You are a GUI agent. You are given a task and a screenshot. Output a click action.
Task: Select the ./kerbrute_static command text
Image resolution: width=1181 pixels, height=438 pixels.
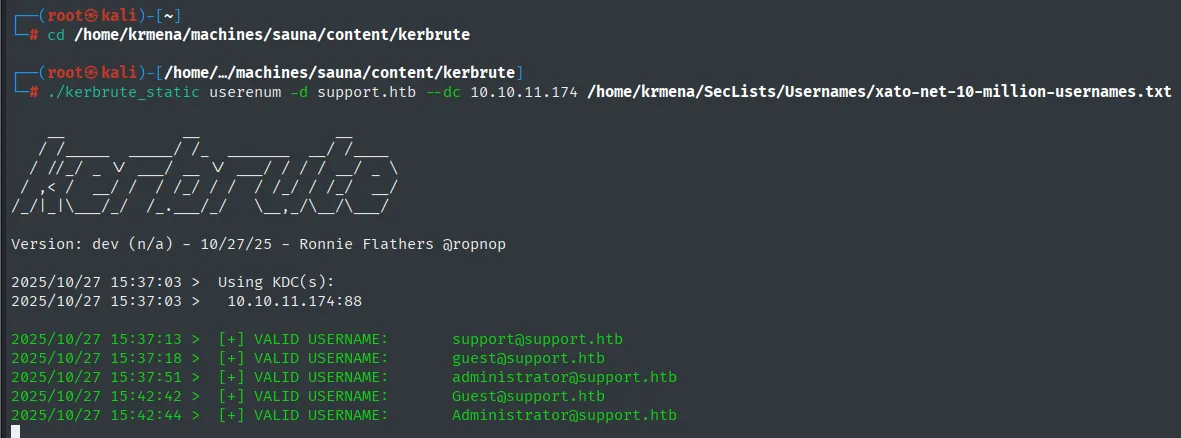[x=124, y=92]
